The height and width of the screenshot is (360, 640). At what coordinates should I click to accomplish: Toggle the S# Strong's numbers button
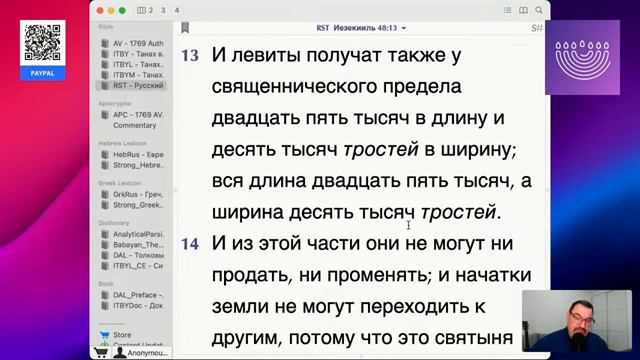(x=537, y=28)
